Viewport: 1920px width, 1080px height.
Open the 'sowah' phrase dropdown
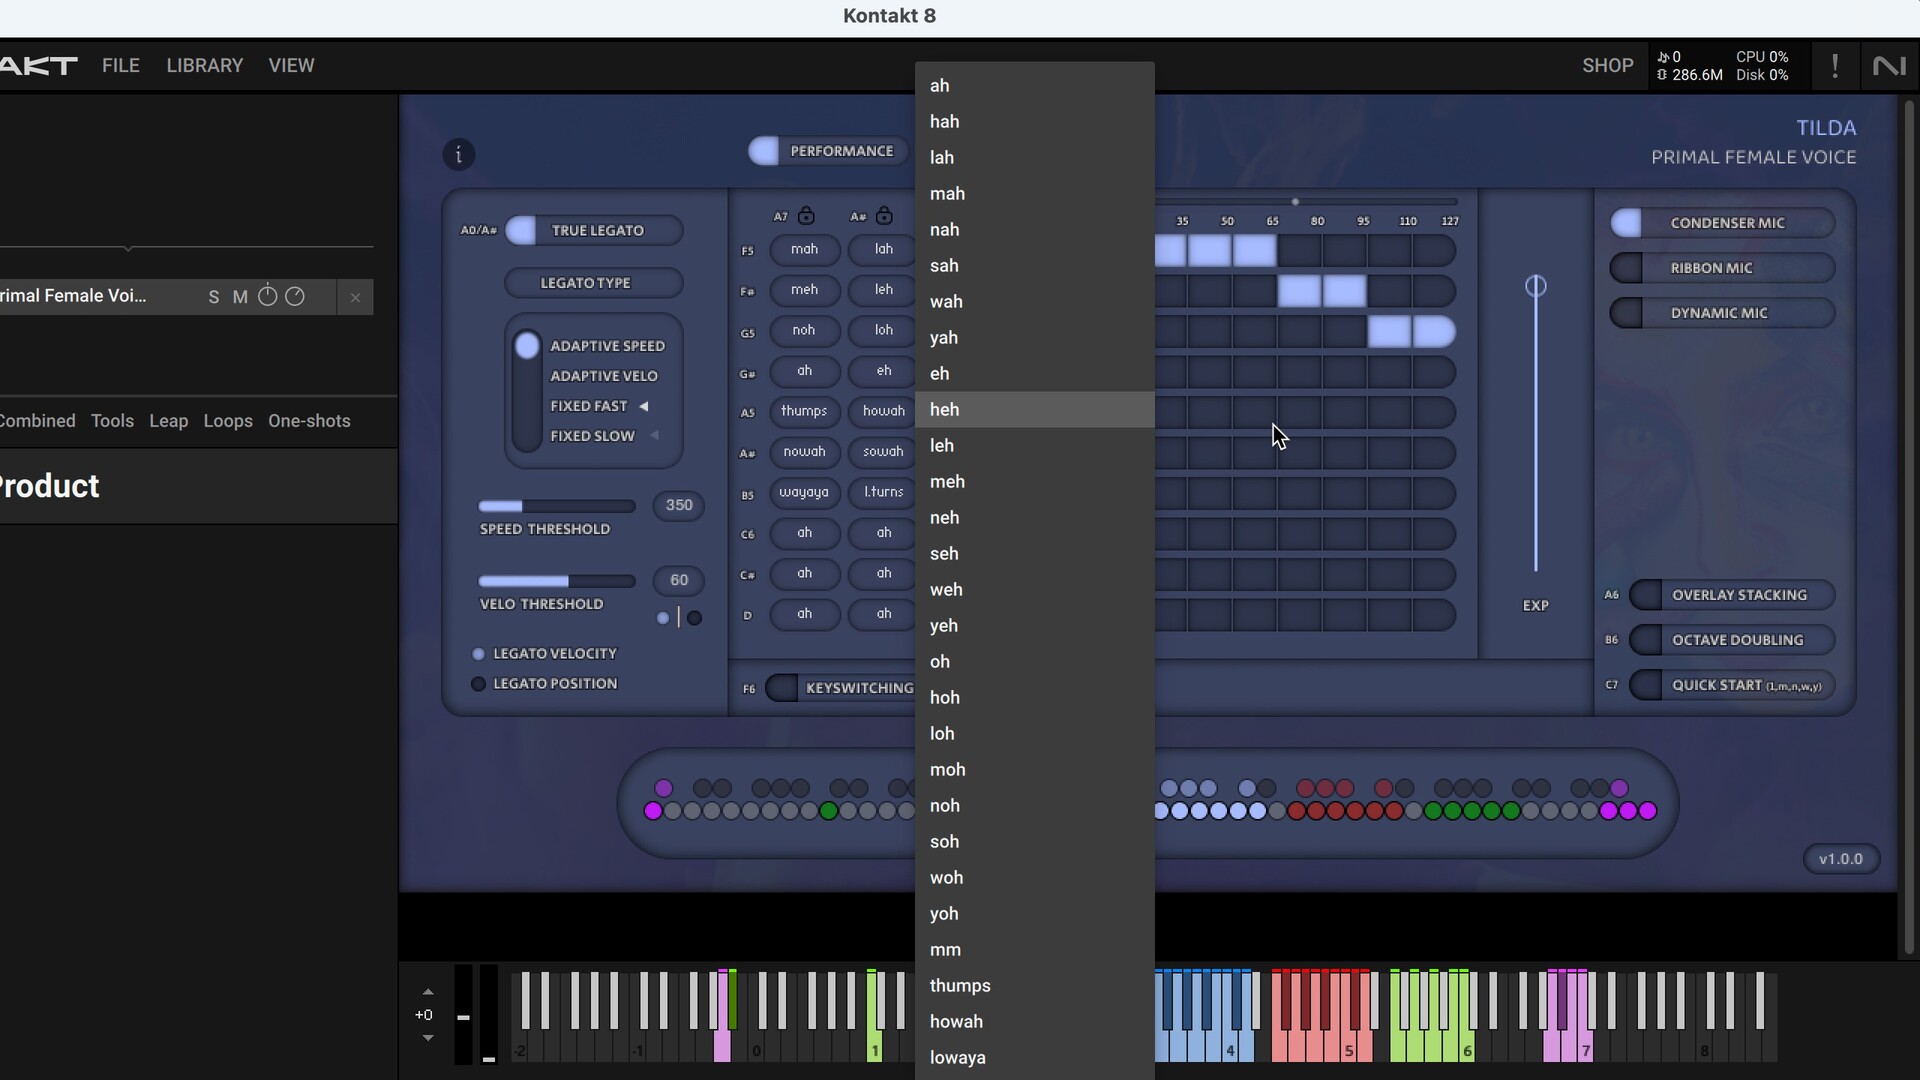coord(882,452)
